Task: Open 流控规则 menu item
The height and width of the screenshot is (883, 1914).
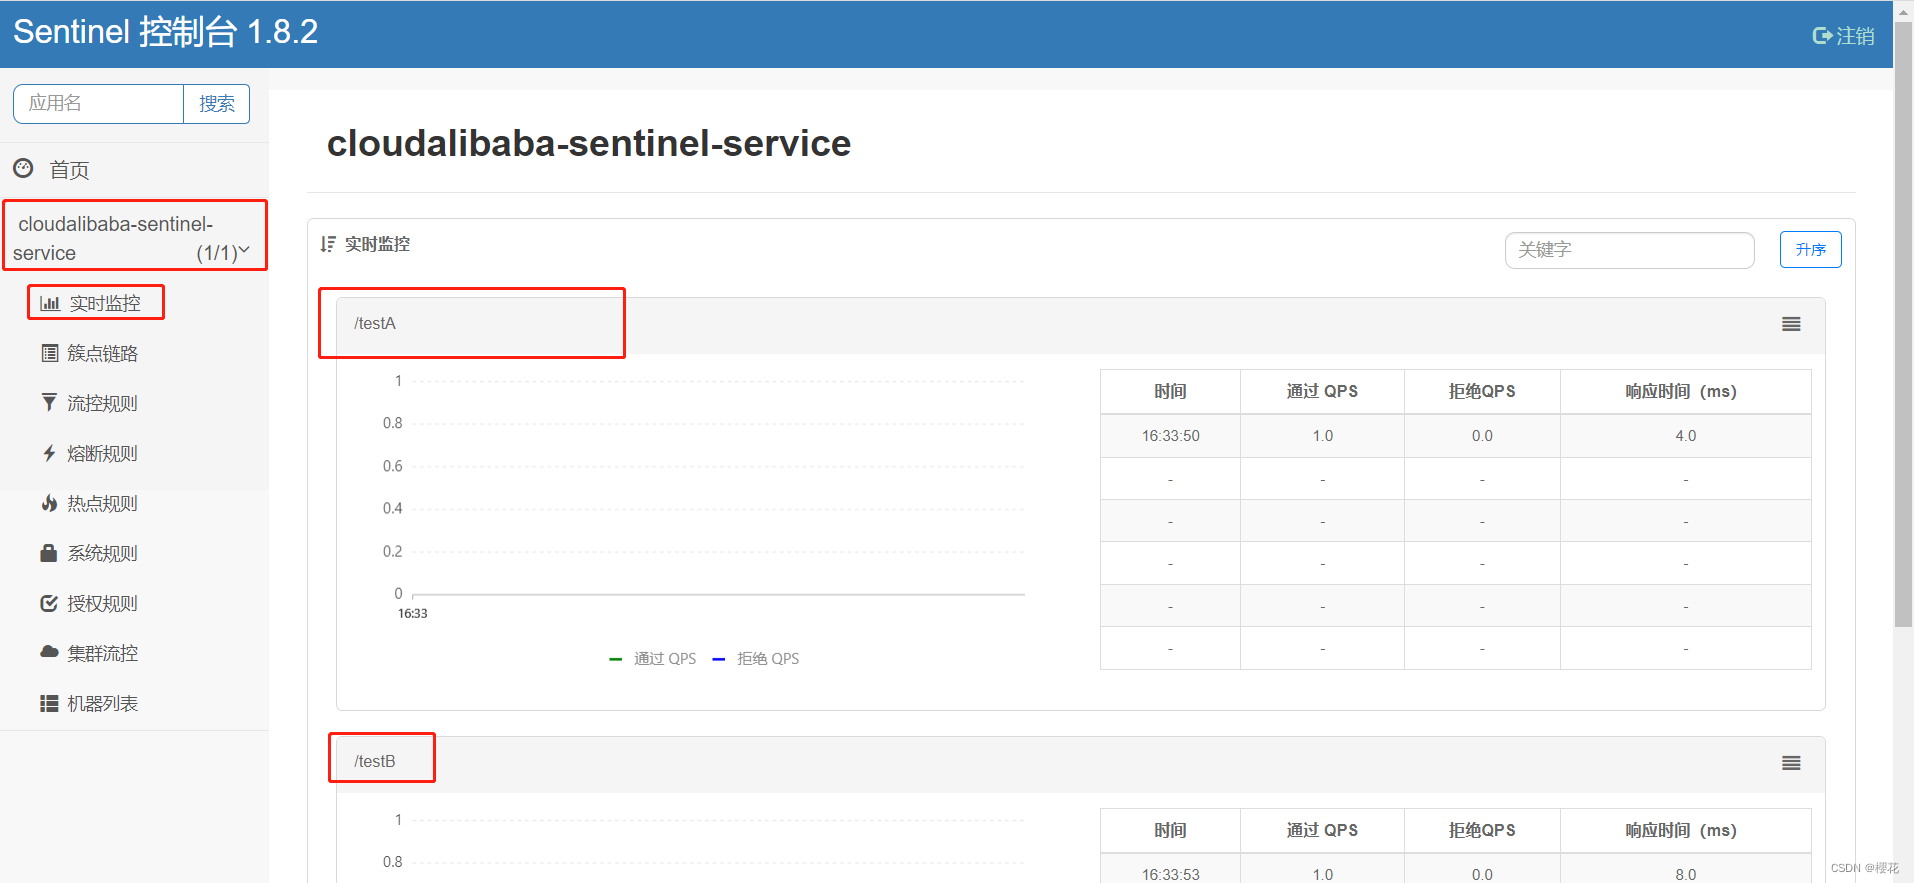Action: [102, 403]
